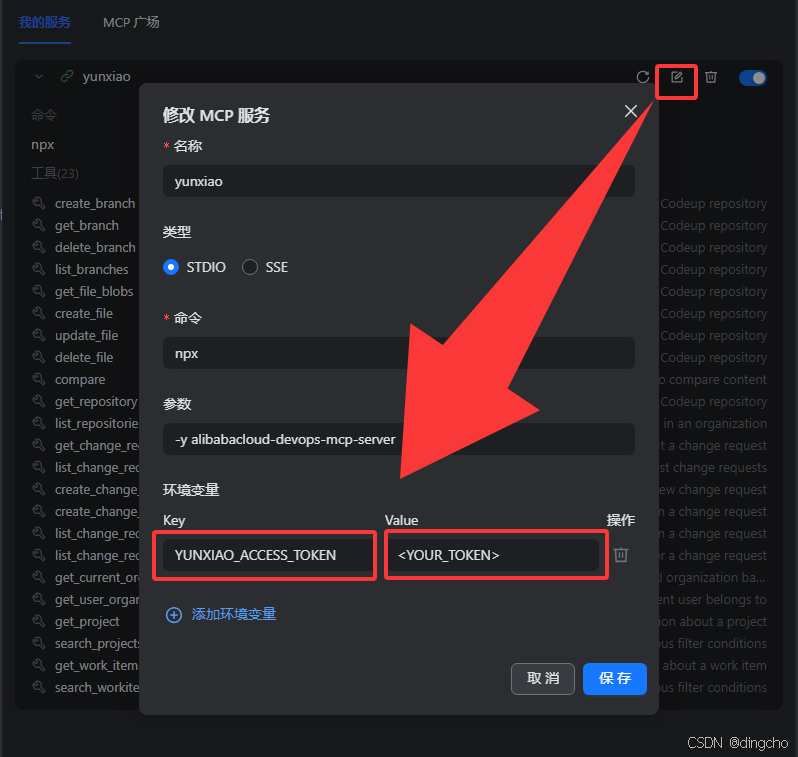This screenshot has height=757, width=798.
Task: Click the tool icon beside update_file
Action: click(39, 335)
